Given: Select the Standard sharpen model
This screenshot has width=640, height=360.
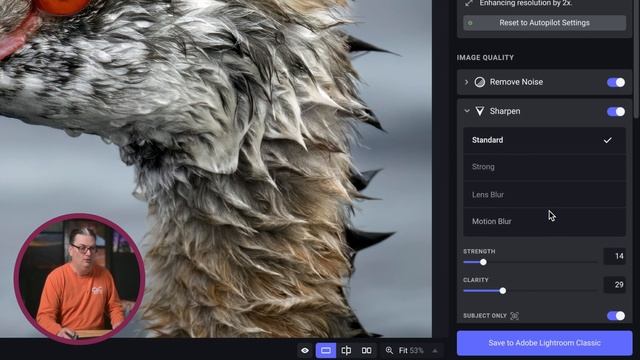Looking at the screenshot, I should tap(544, 140).
